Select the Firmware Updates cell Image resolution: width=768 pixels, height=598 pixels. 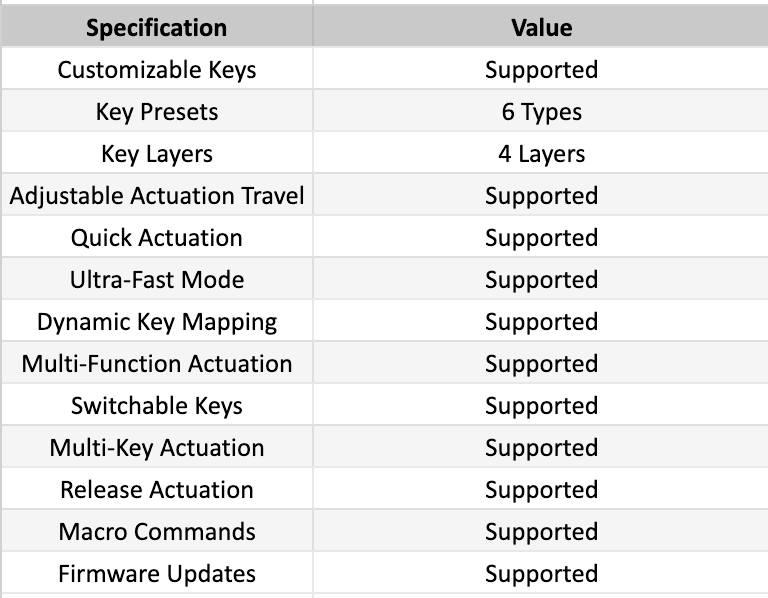(x=156, y=574)
